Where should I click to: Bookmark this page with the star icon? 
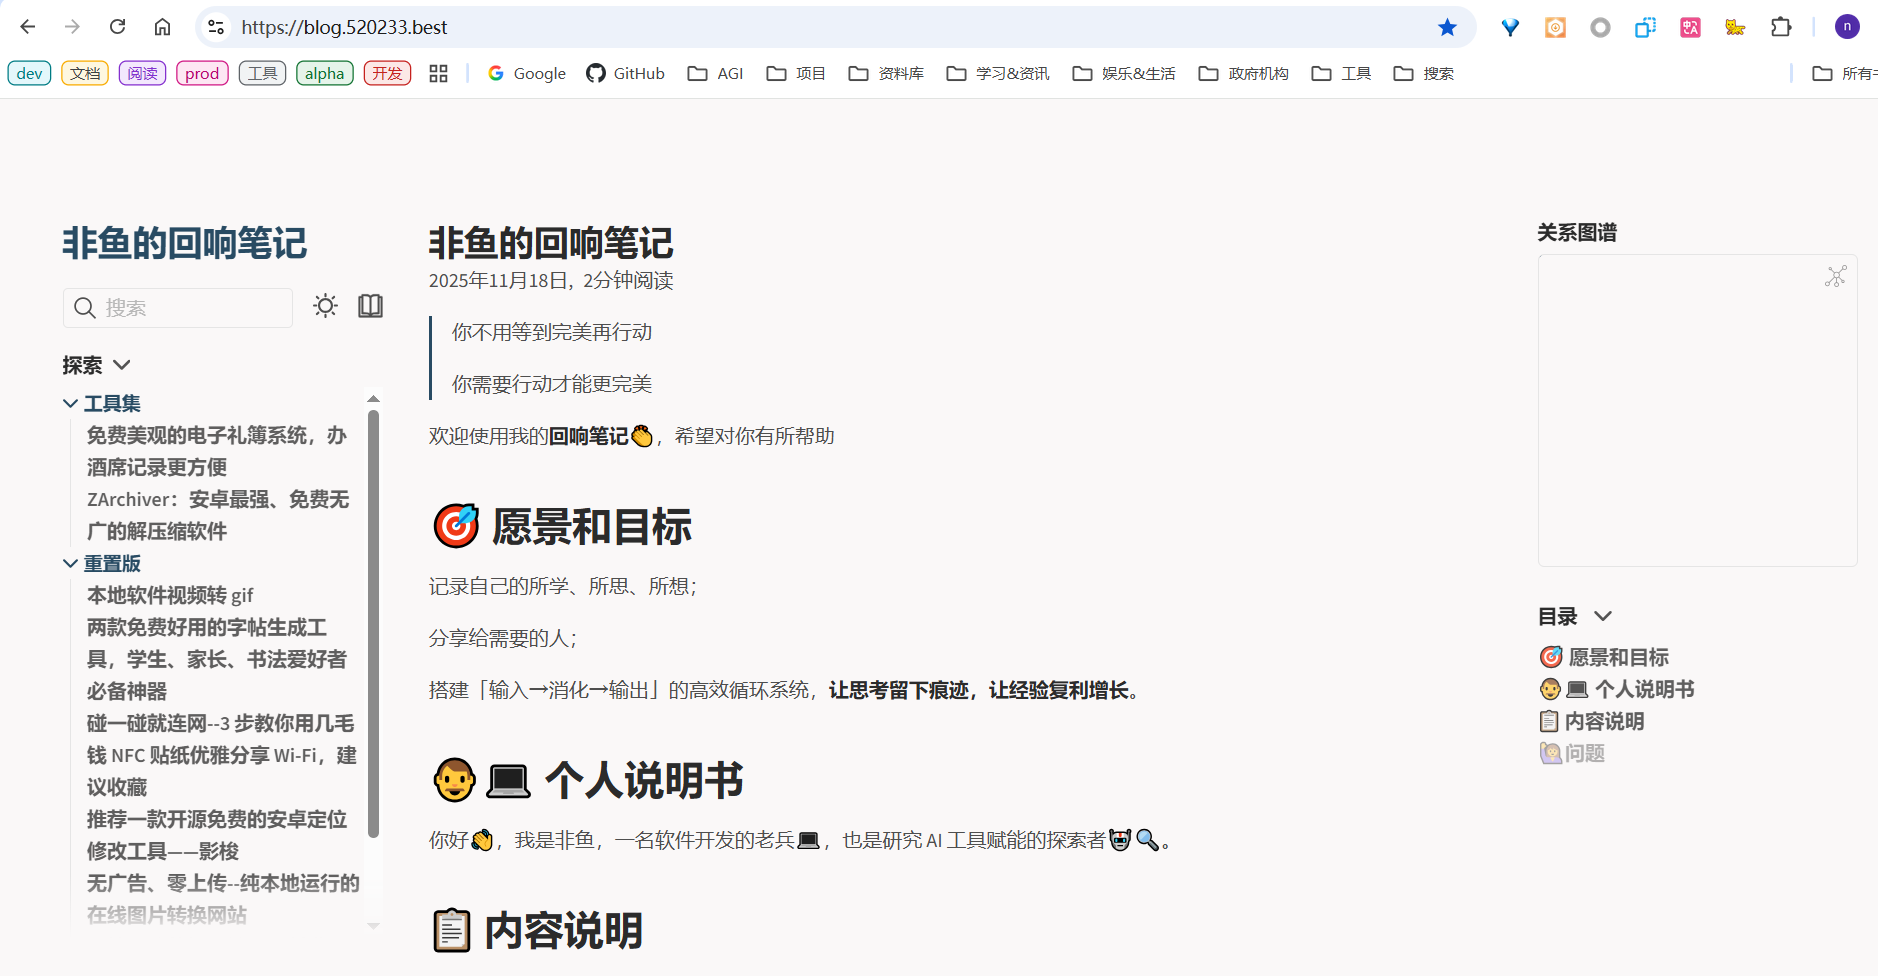[1447, 27]
